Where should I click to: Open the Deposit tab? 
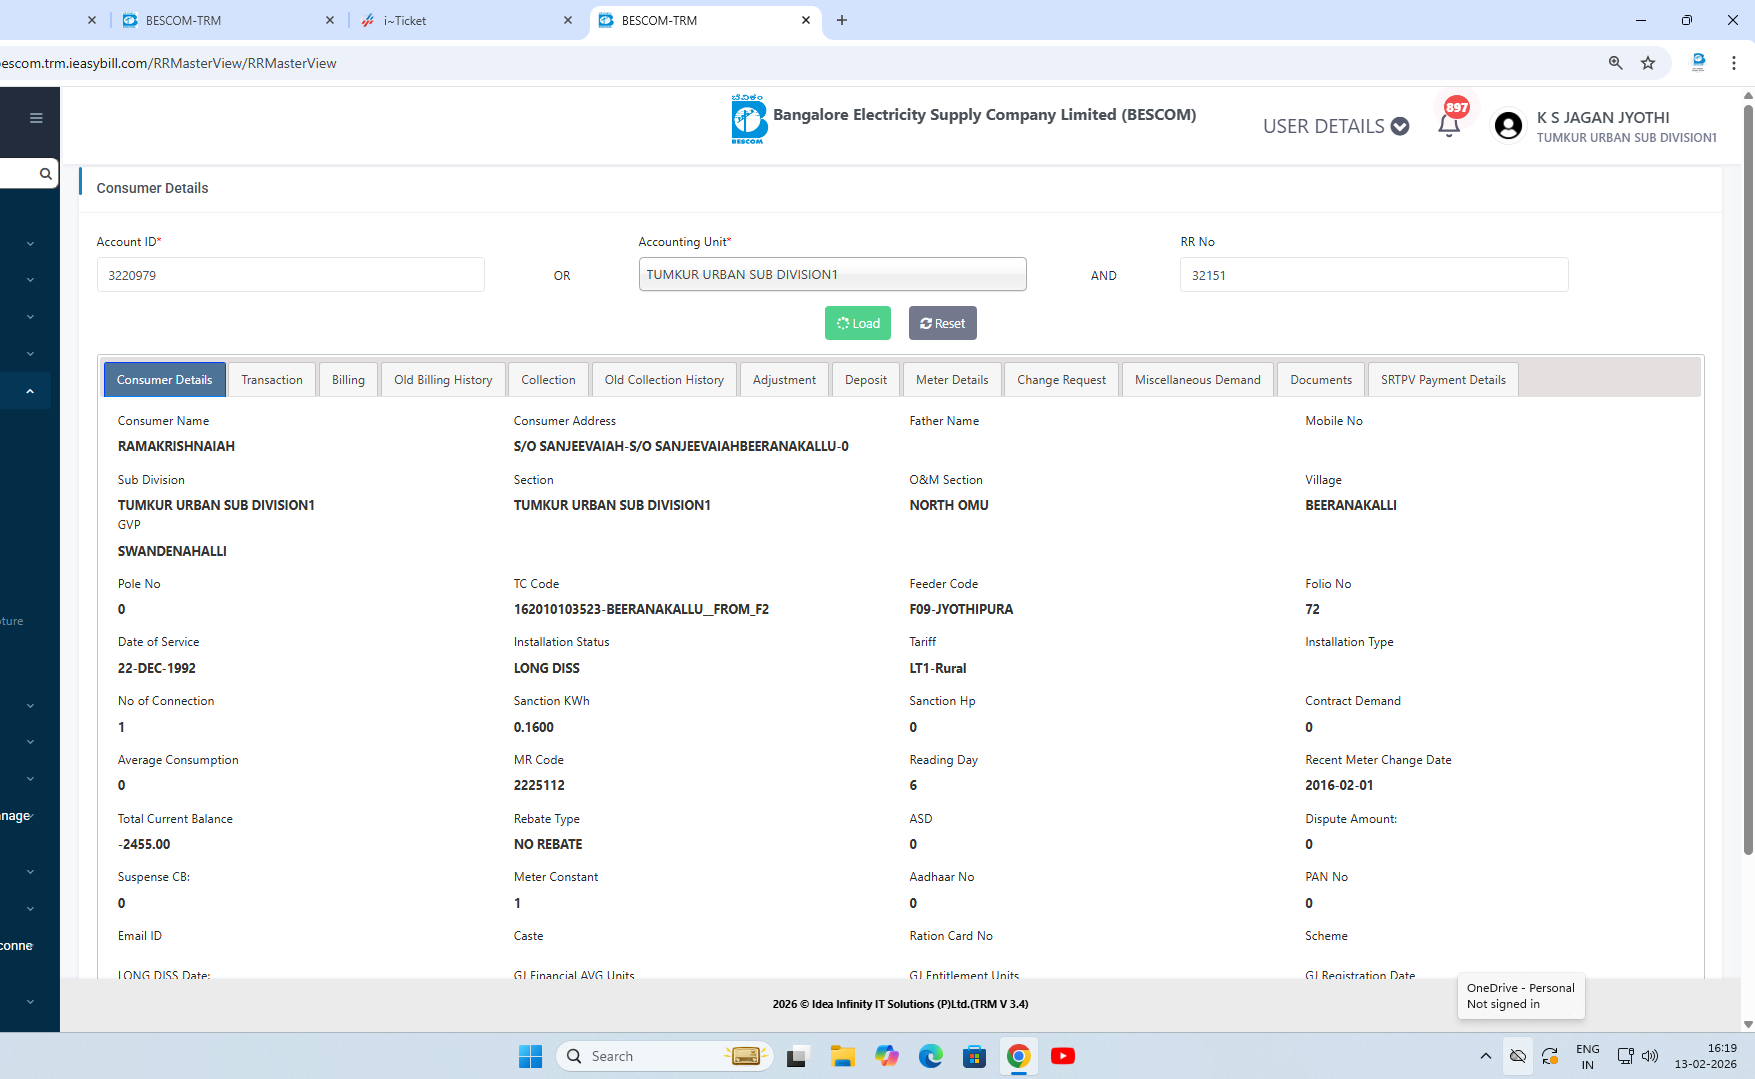(x=865, y=380)
